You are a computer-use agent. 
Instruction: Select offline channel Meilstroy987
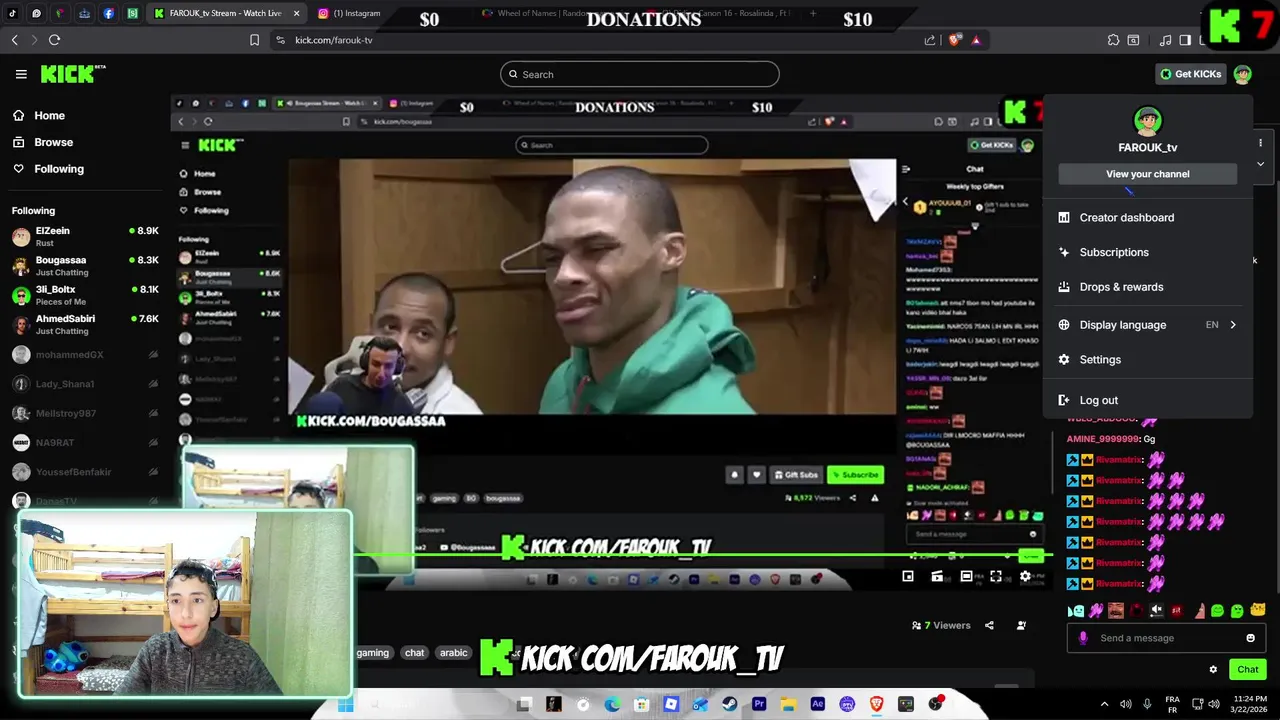click(85, 413)
